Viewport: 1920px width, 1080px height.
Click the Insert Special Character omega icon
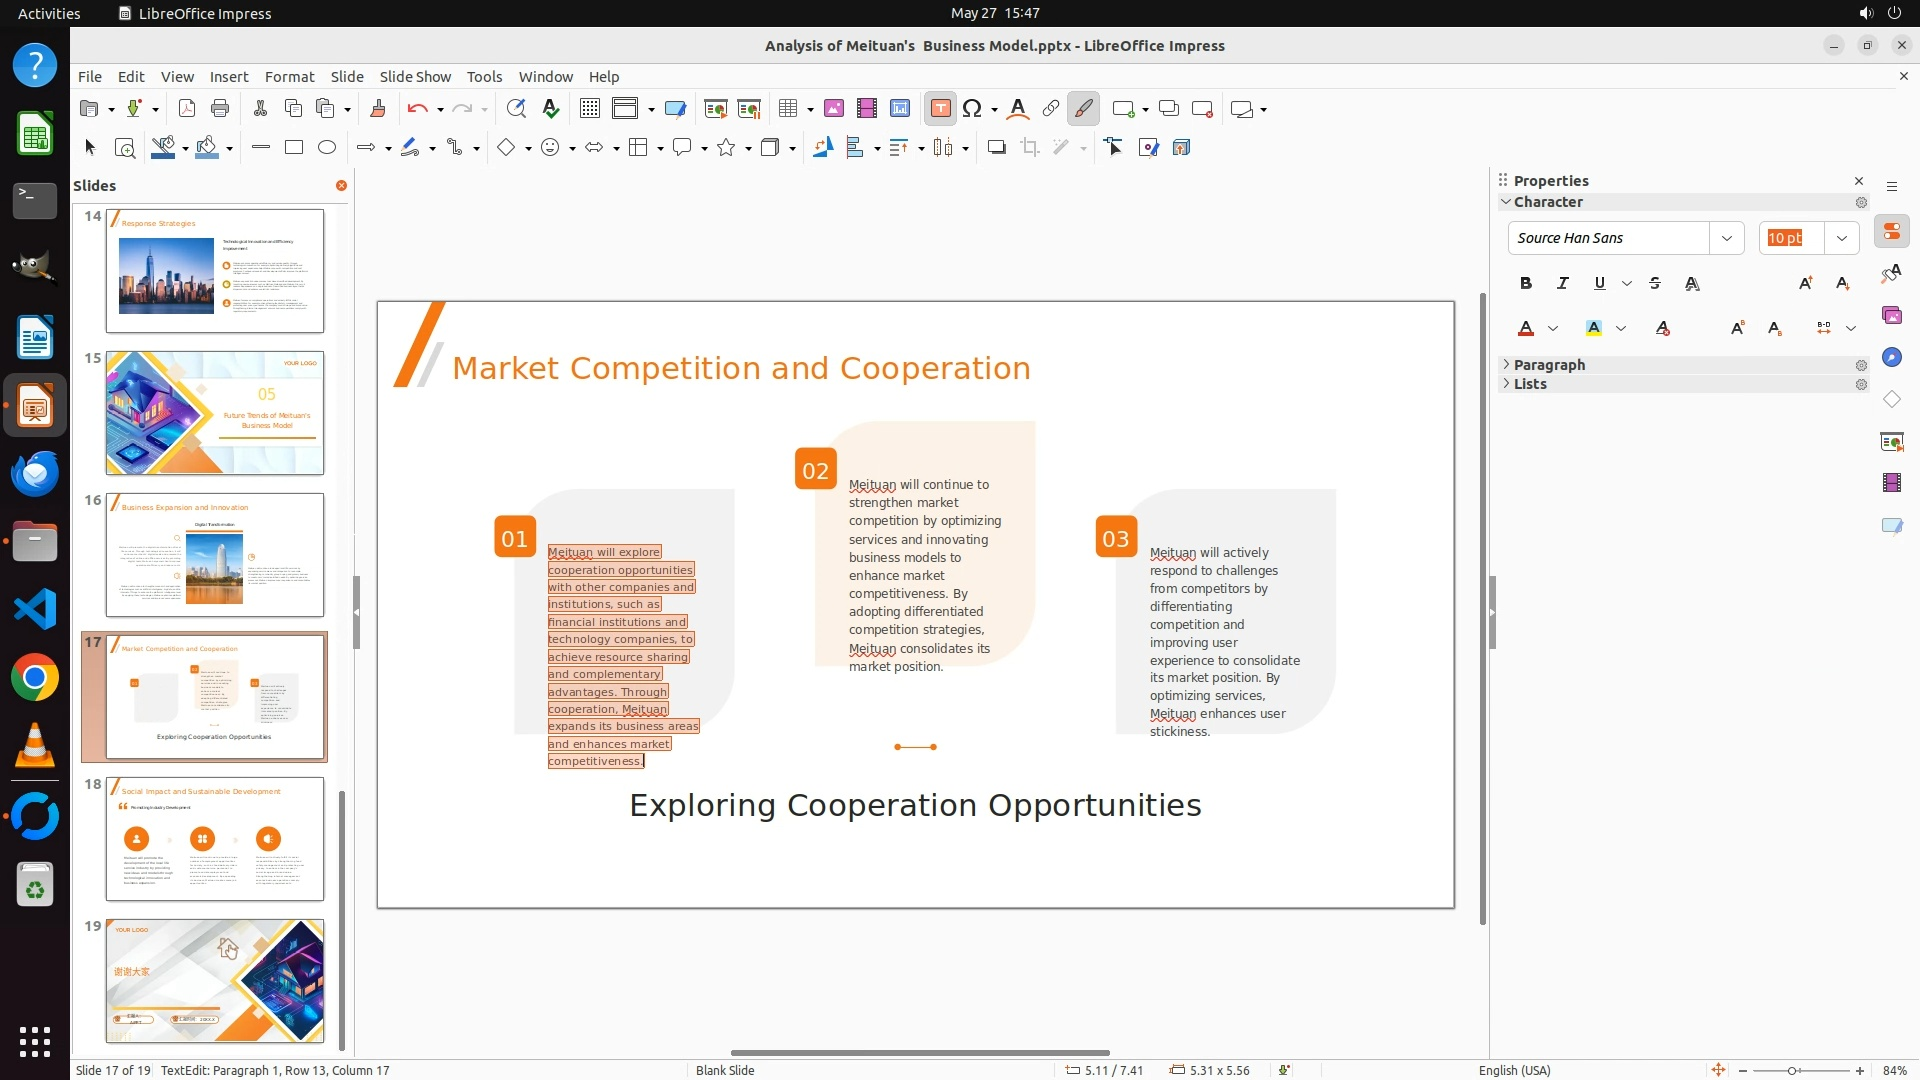pyautogui.click(x=972, y=109)
